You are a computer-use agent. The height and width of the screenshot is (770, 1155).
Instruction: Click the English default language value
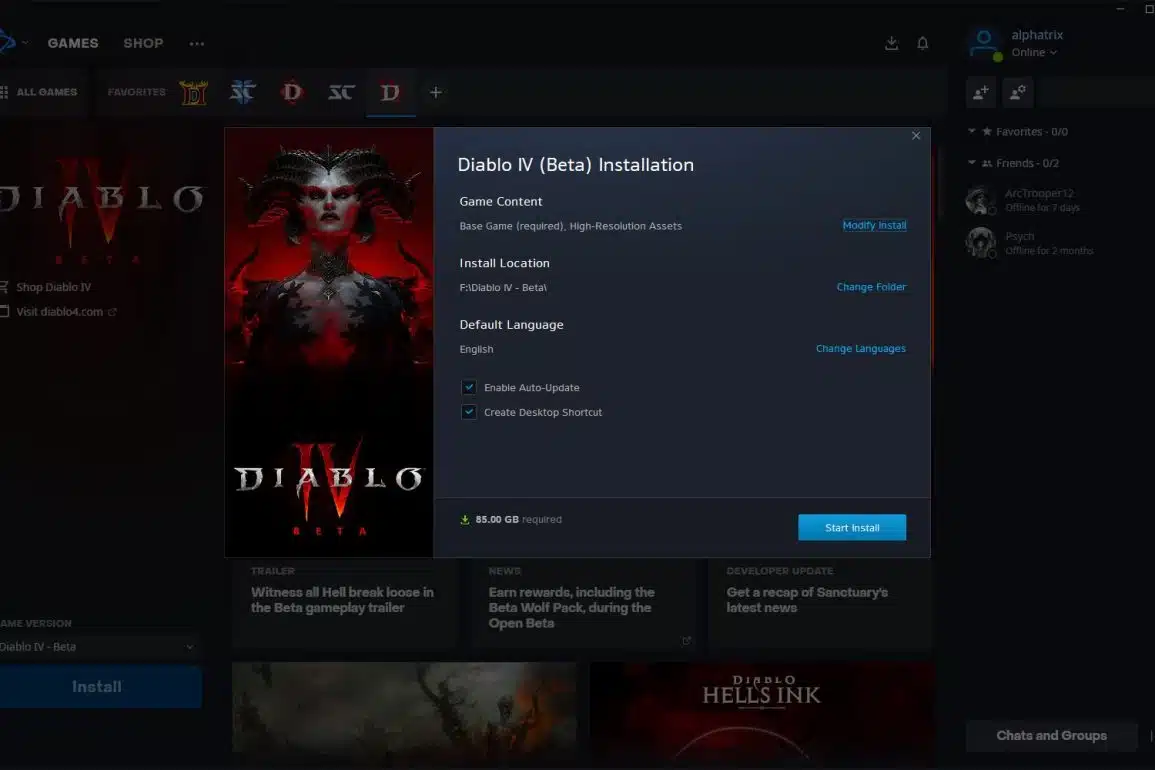[477, 349]
